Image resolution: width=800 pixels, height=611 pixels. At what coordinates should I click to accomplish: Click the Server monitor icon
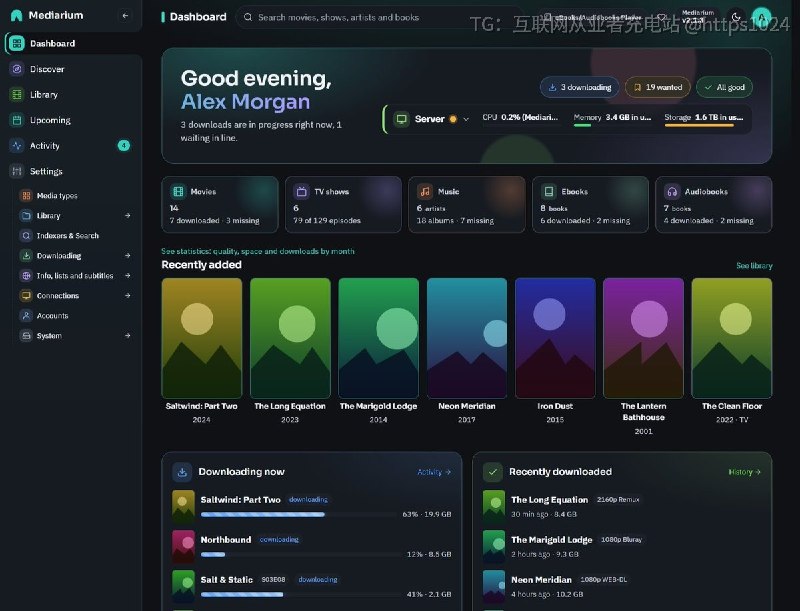[402, 119]
